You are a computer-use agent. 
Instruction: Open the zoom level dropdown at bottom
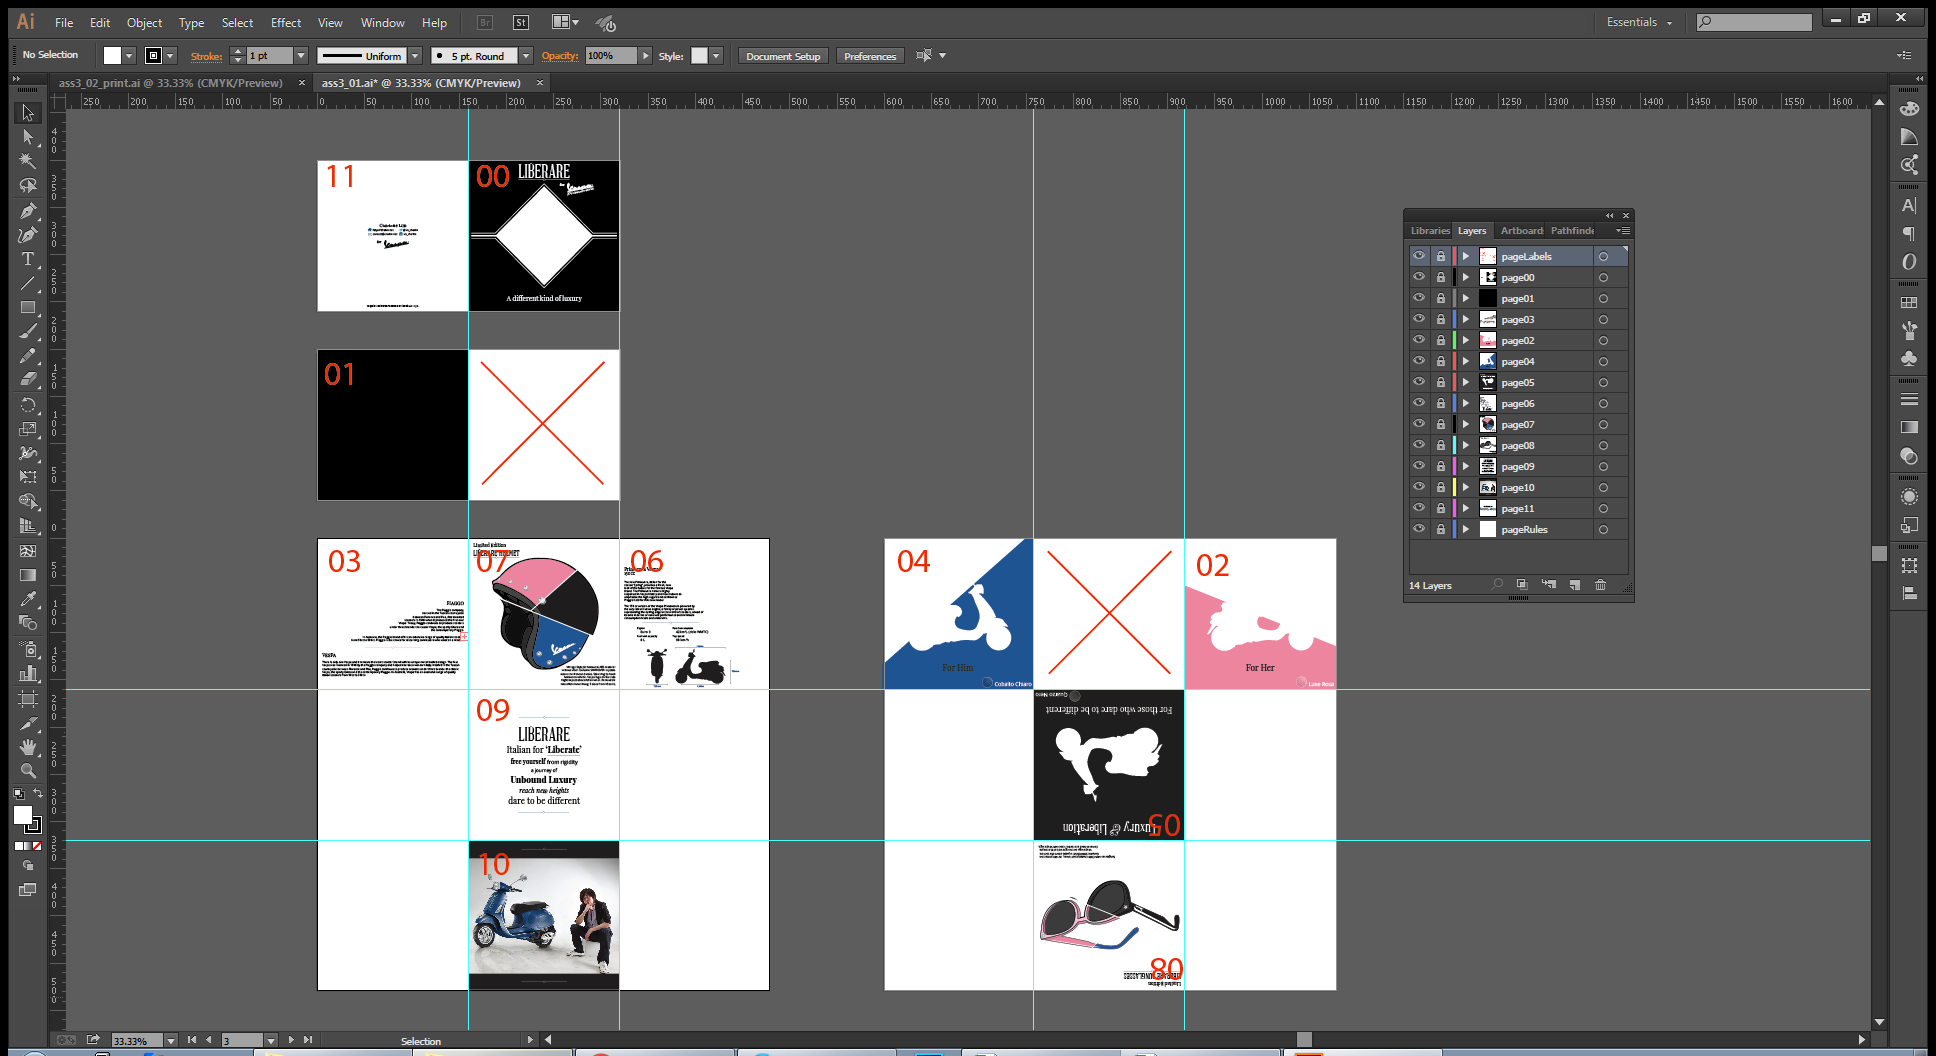(171, 1041)
